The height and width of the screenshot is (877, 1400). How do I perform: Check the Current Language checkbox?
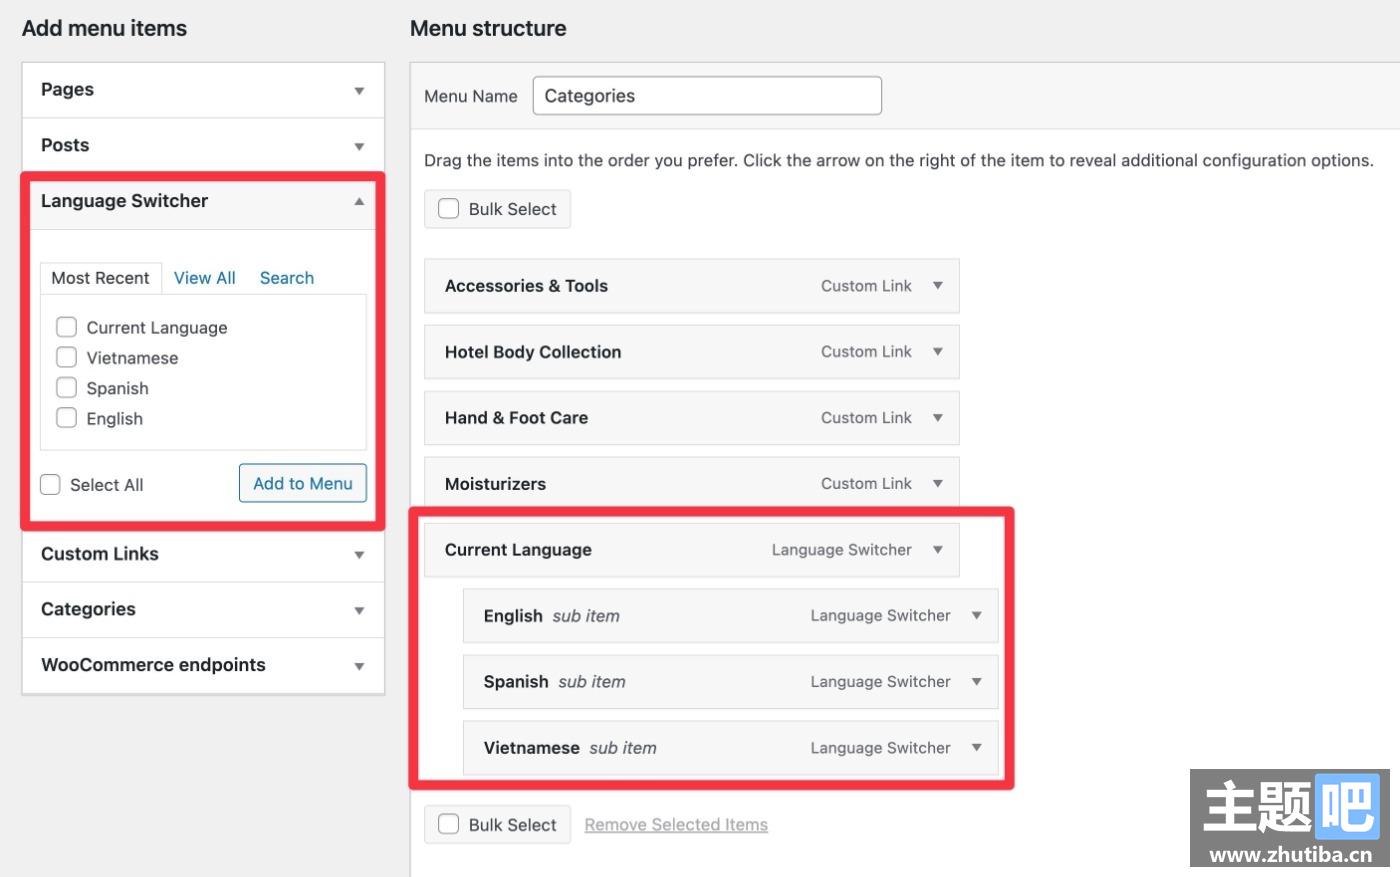click(x=66, y=327)
